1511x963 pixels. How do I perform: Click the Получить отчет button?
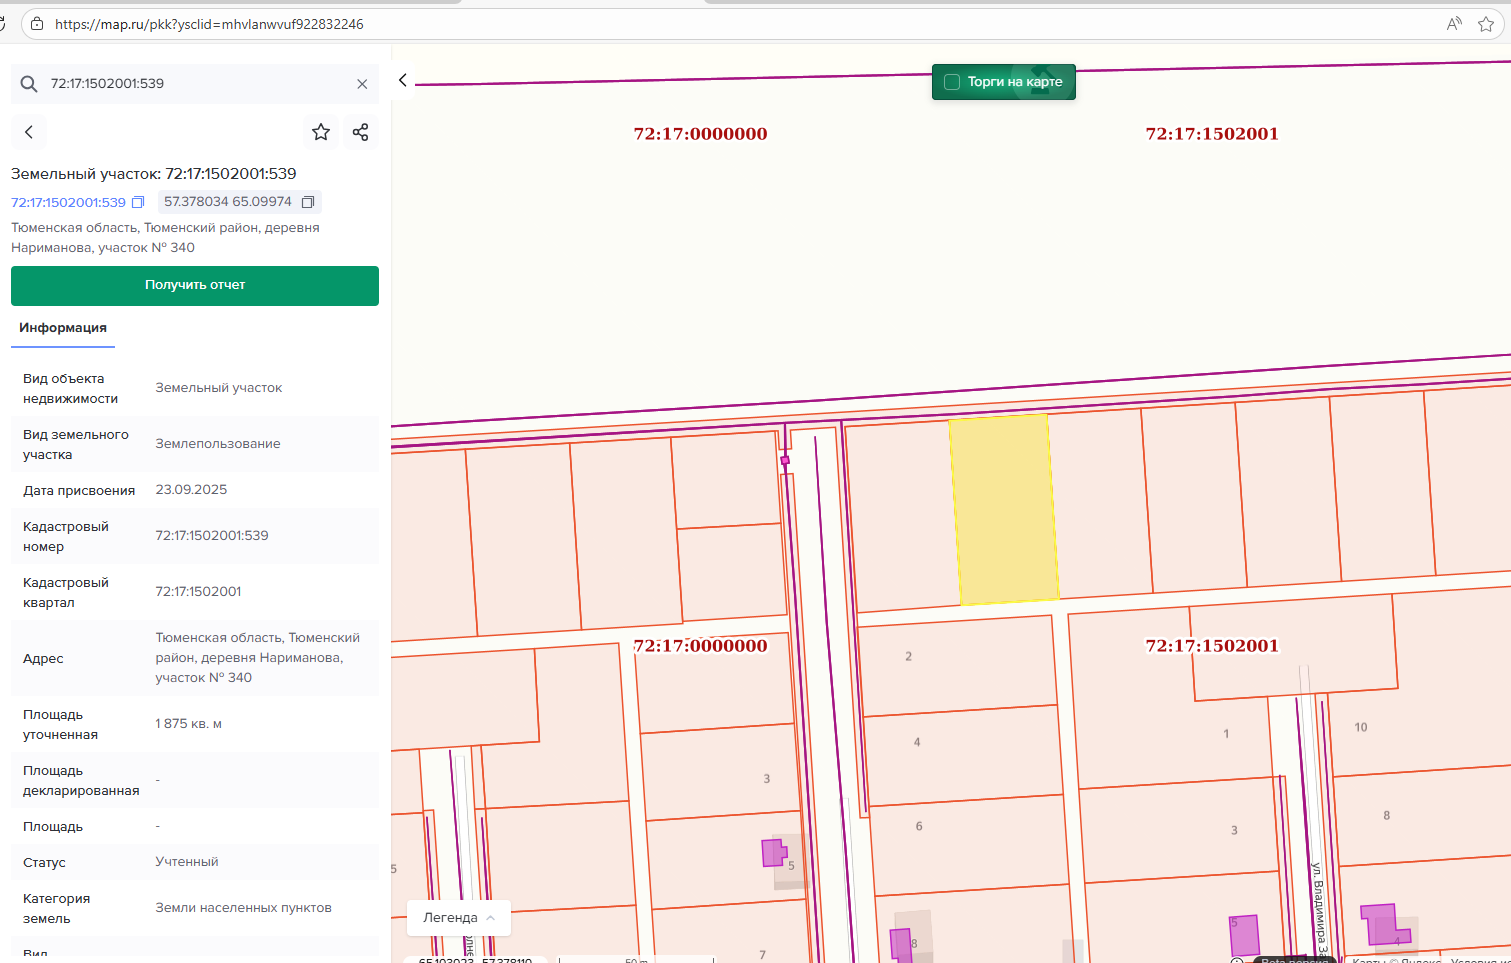coord(195,285)
